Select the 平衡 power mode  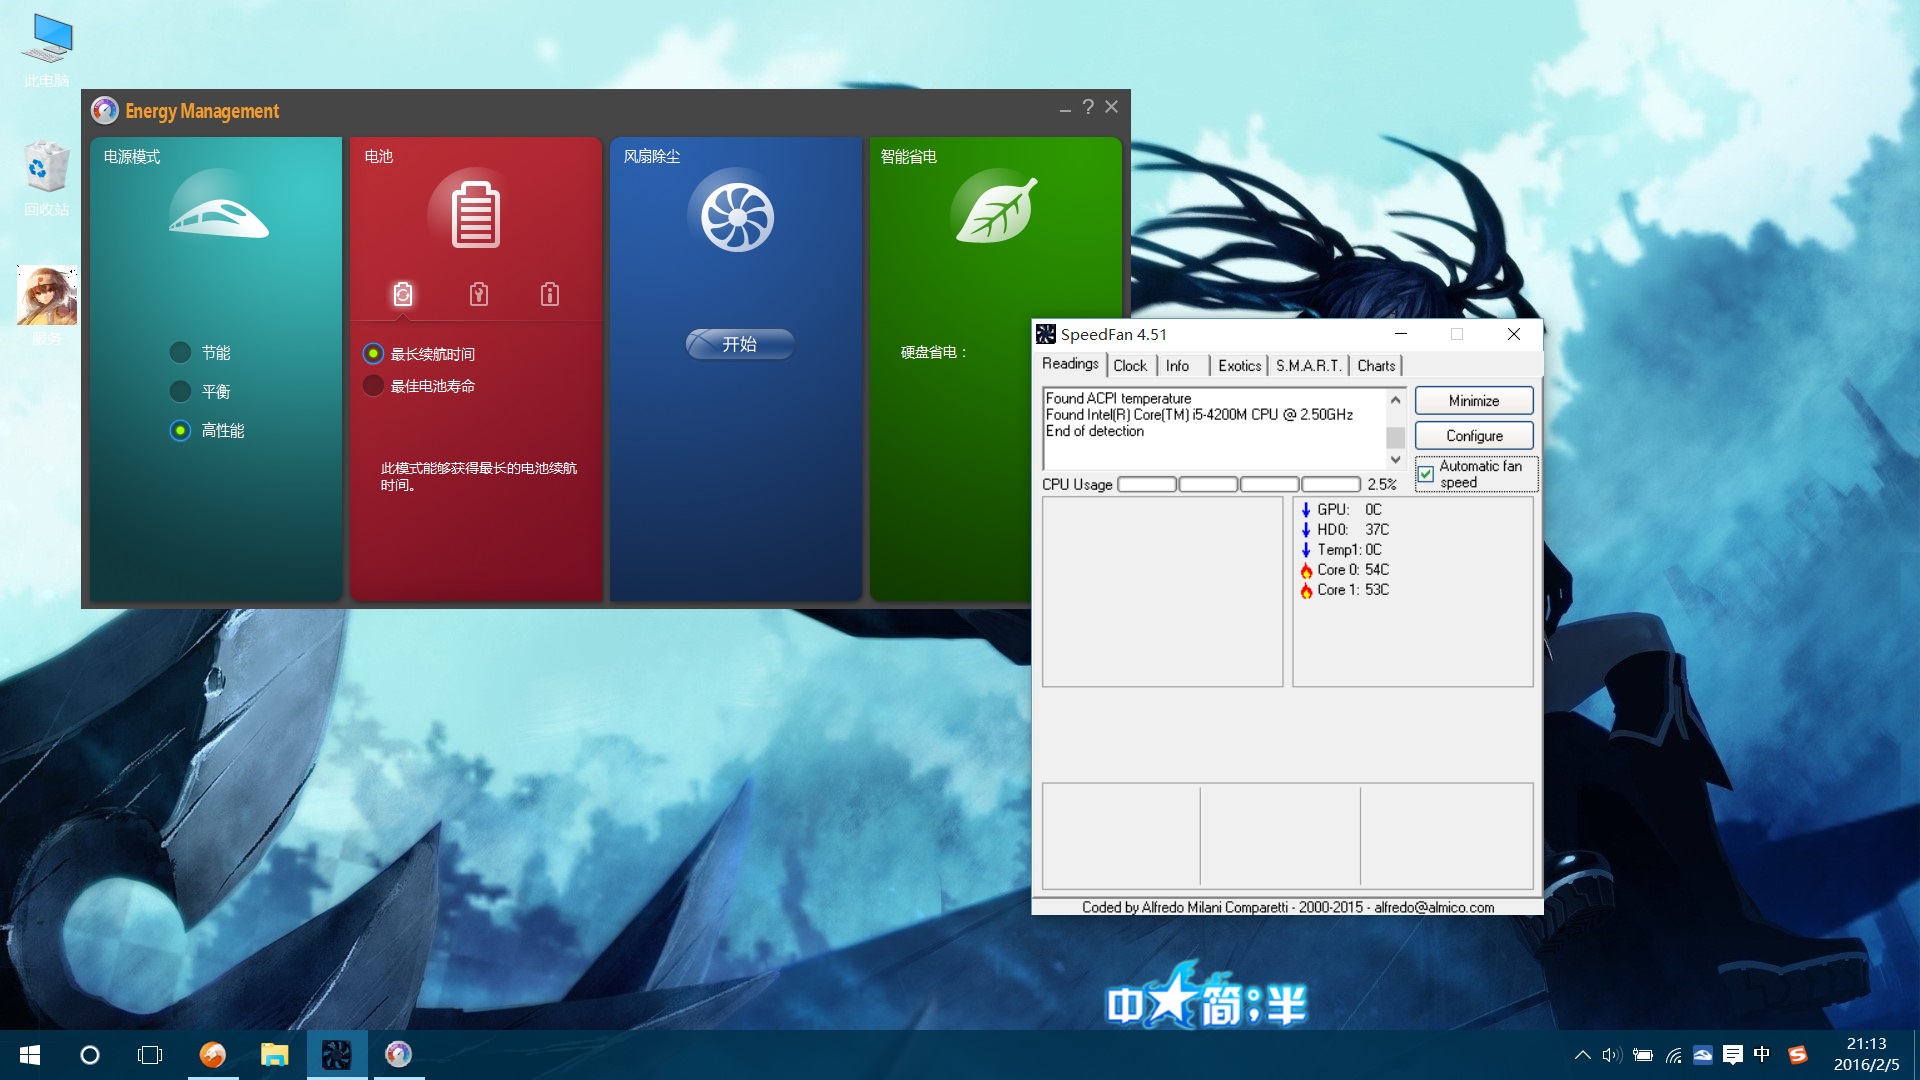click(180, 391)
